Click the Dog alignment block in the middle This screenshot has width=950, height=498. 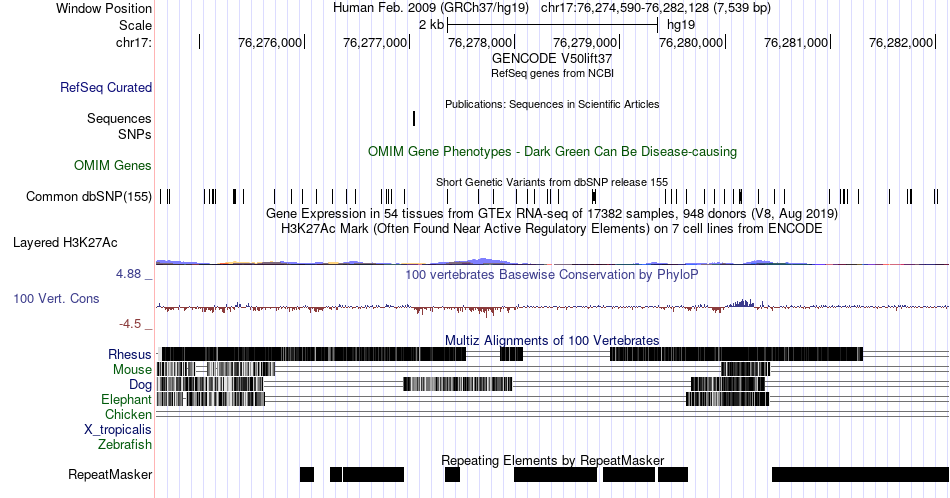tap(458, 384)
